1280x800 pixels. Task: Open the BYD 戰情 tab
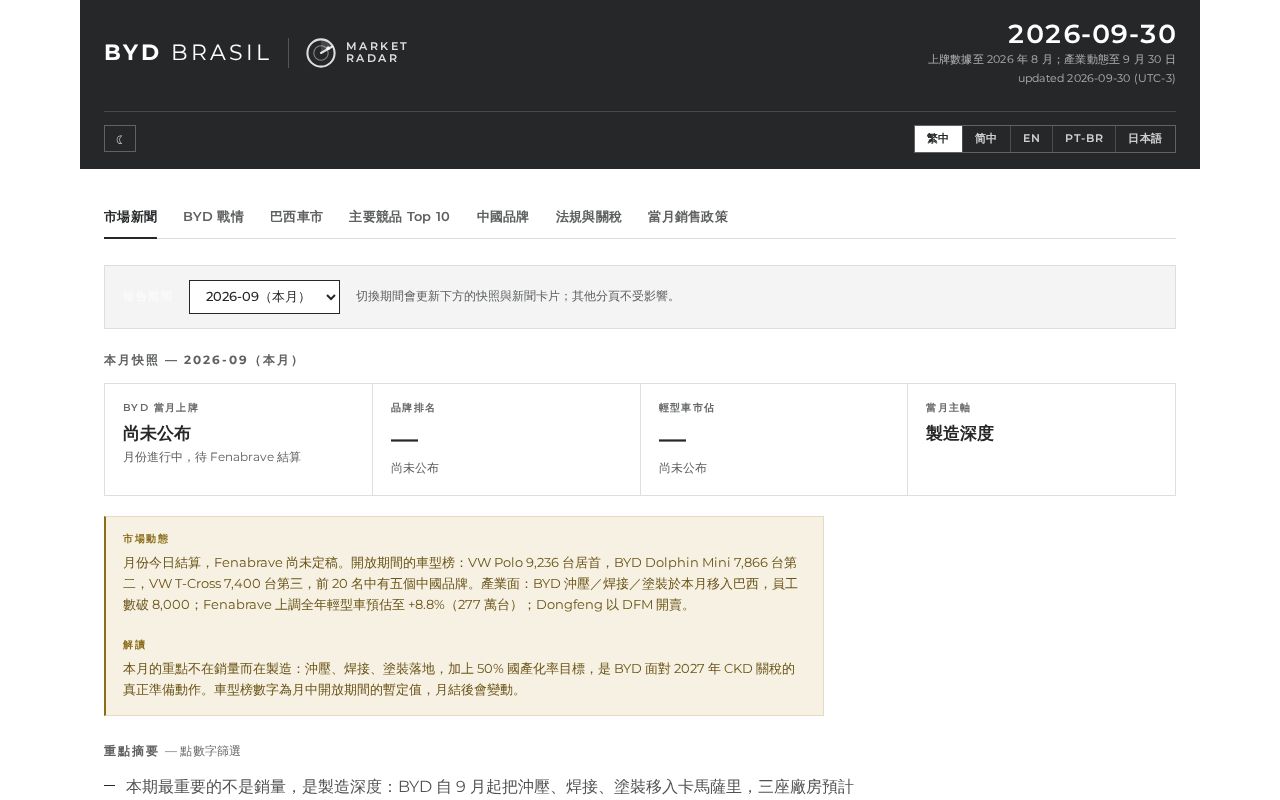tap(213, 217)
